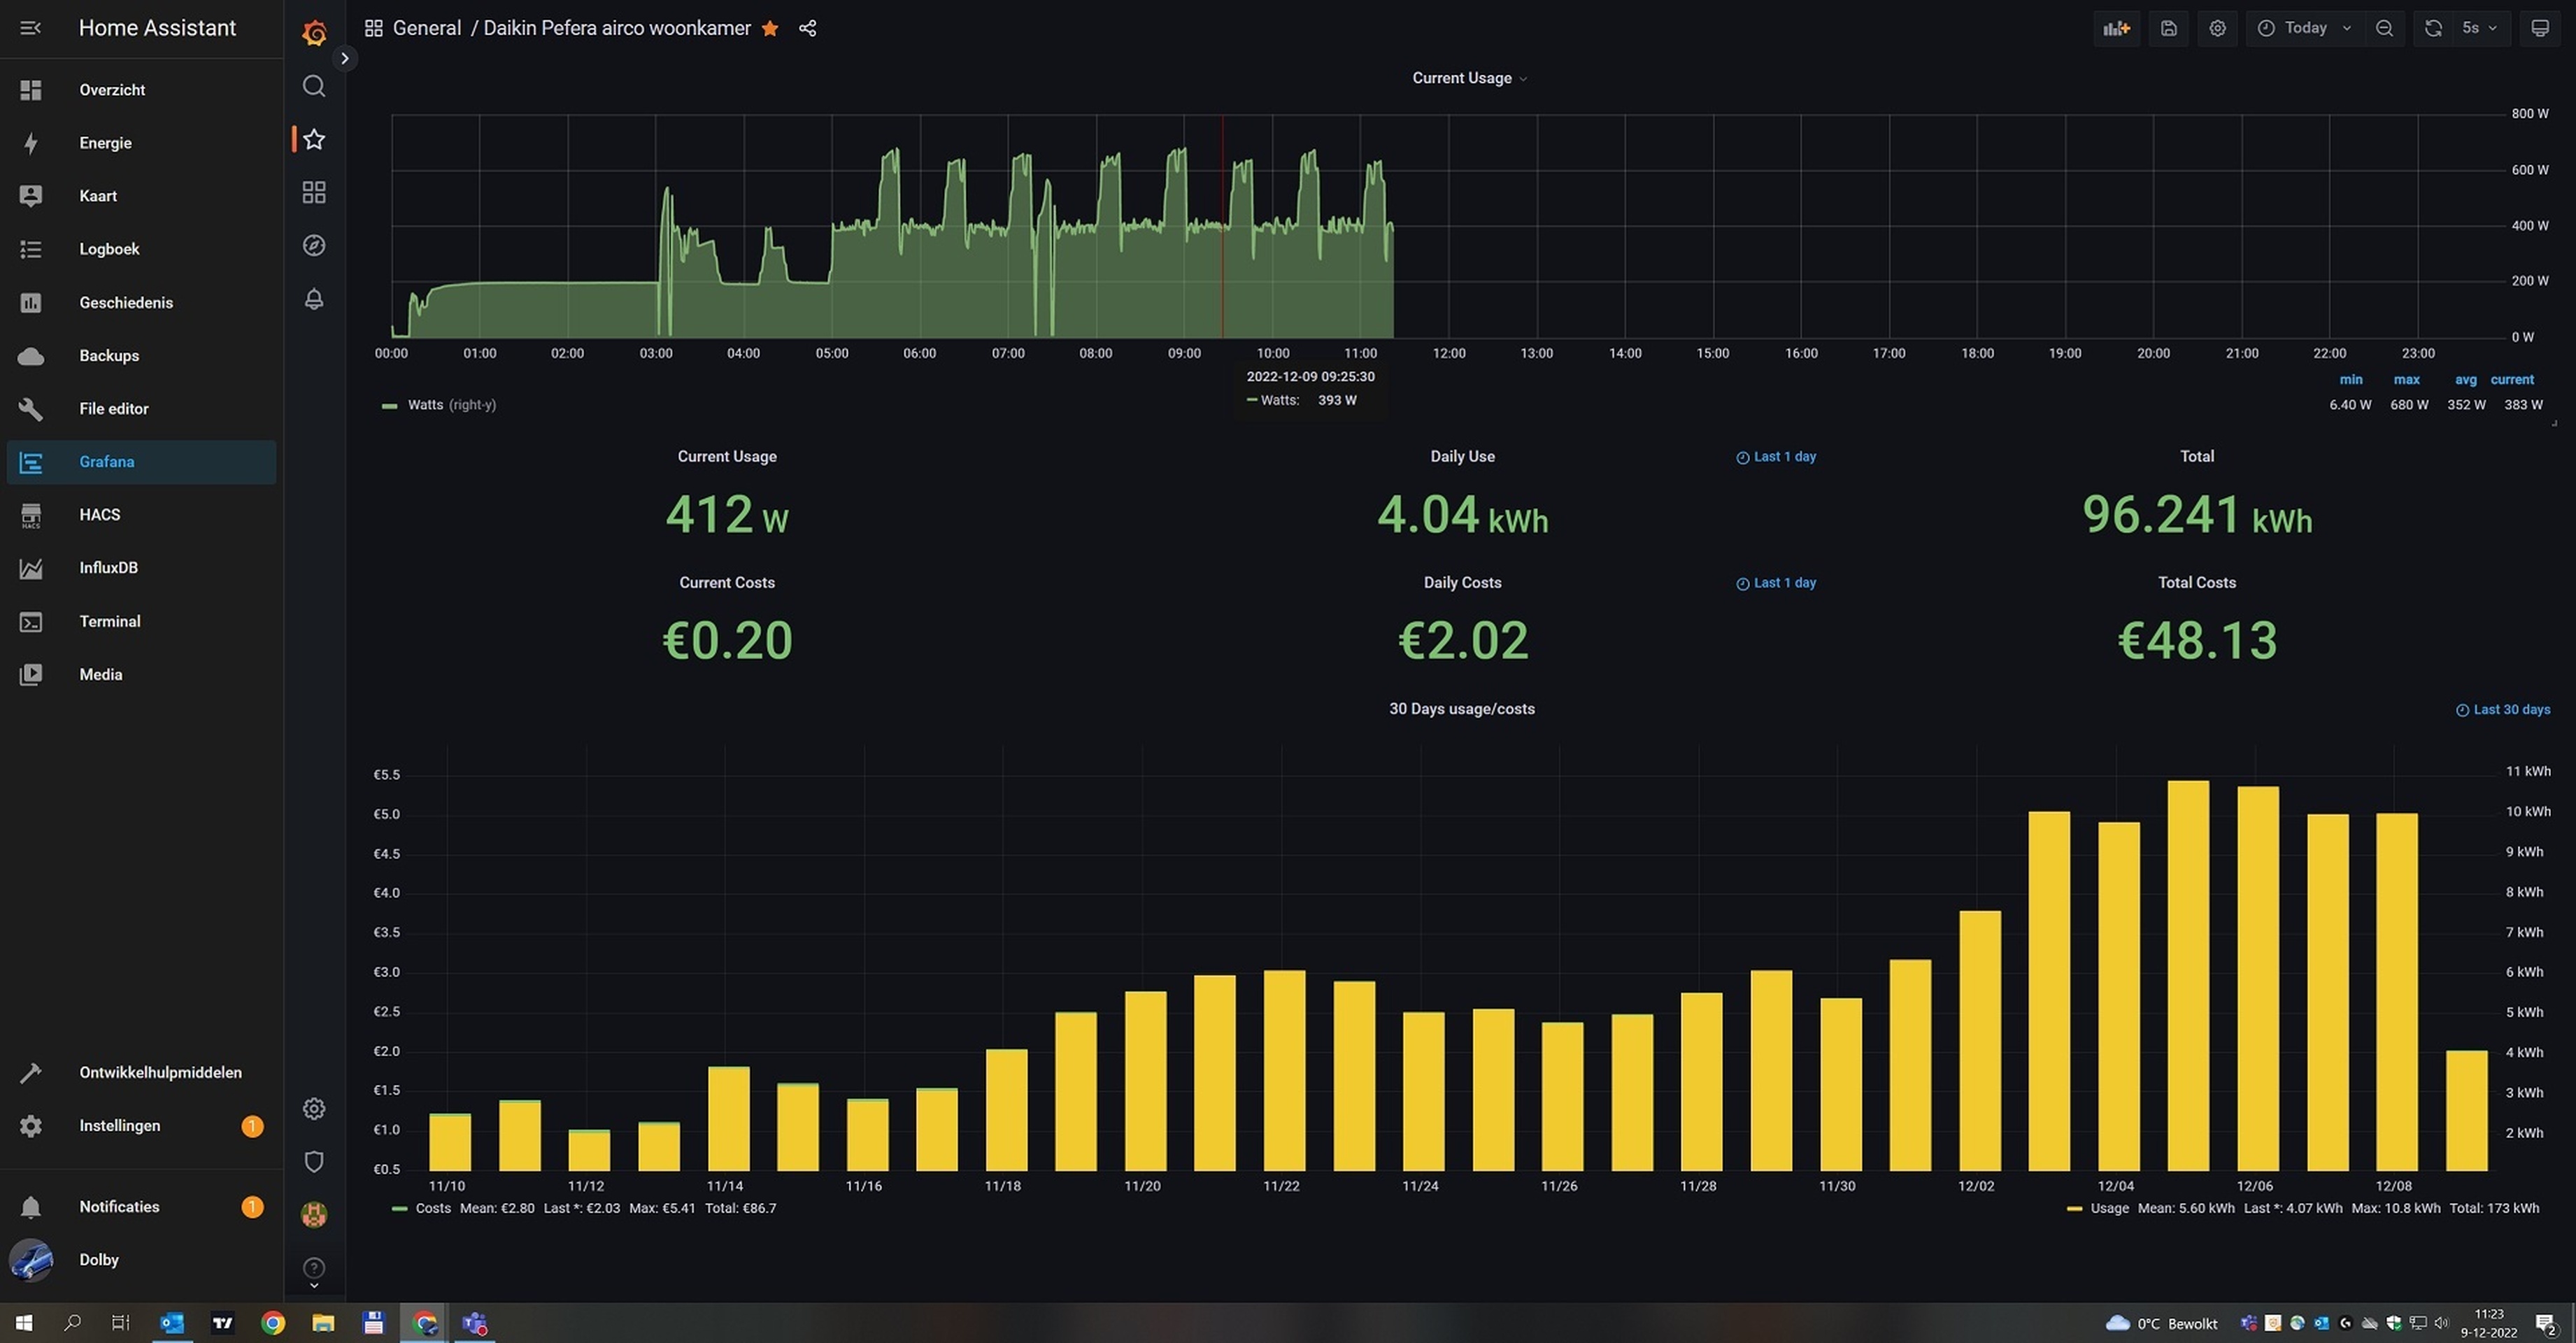Open Grafana Alerting bell icon
Image resolution: width=2576 pixels, height=1343 pixels.
pyautogui.click(x=314, y=298)
